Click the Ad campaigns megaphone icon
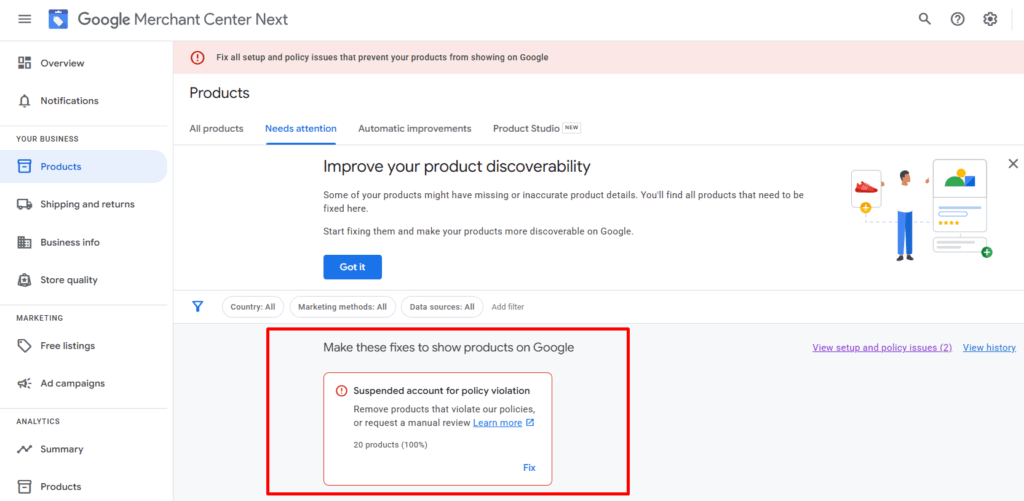This screenshot has width=1024, height=501. coord(25,383)
